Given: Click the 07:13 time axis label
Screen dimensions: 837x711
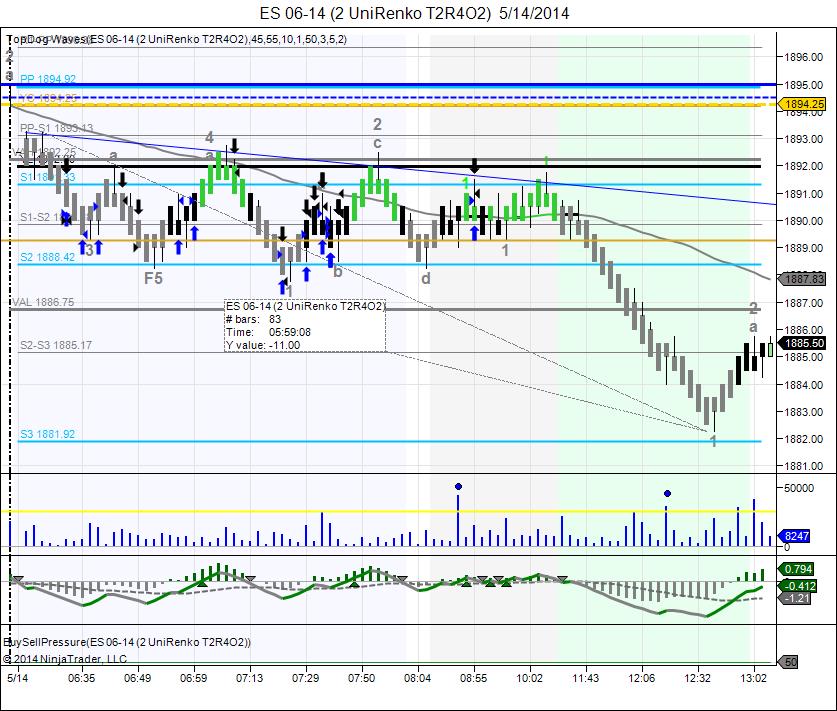Looking at the screenshot, I should (250, 678).
